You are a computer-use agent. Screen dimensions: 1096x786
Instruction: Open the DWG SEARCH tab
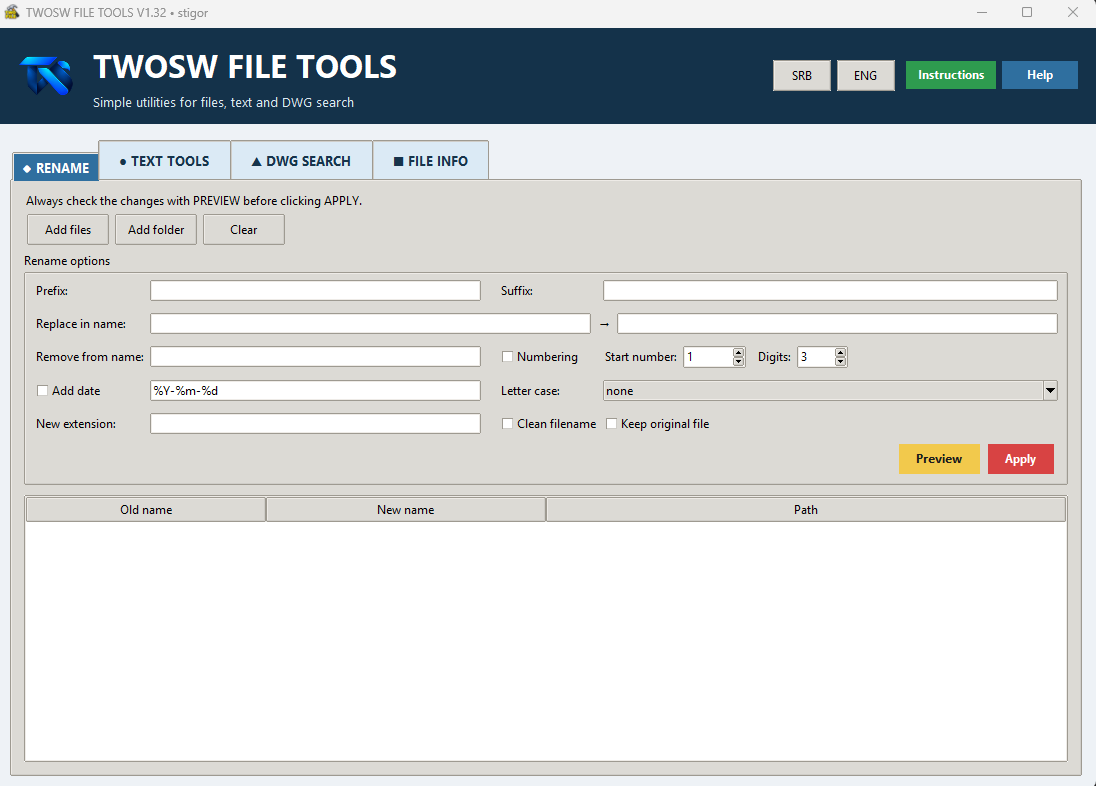301,161
